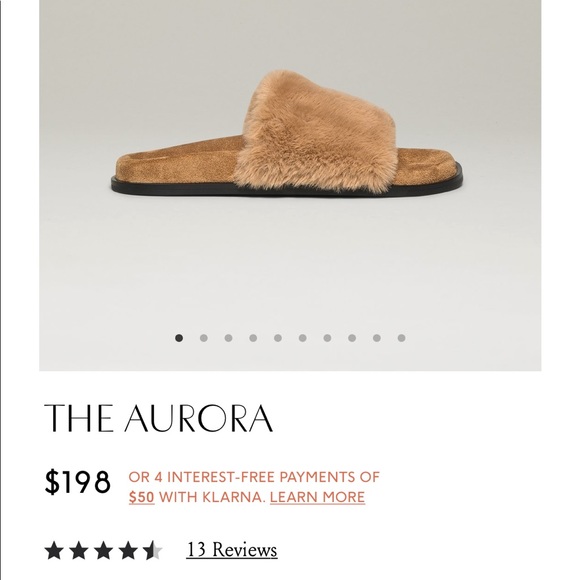Click the second rating star

click(x=78, y=550)
